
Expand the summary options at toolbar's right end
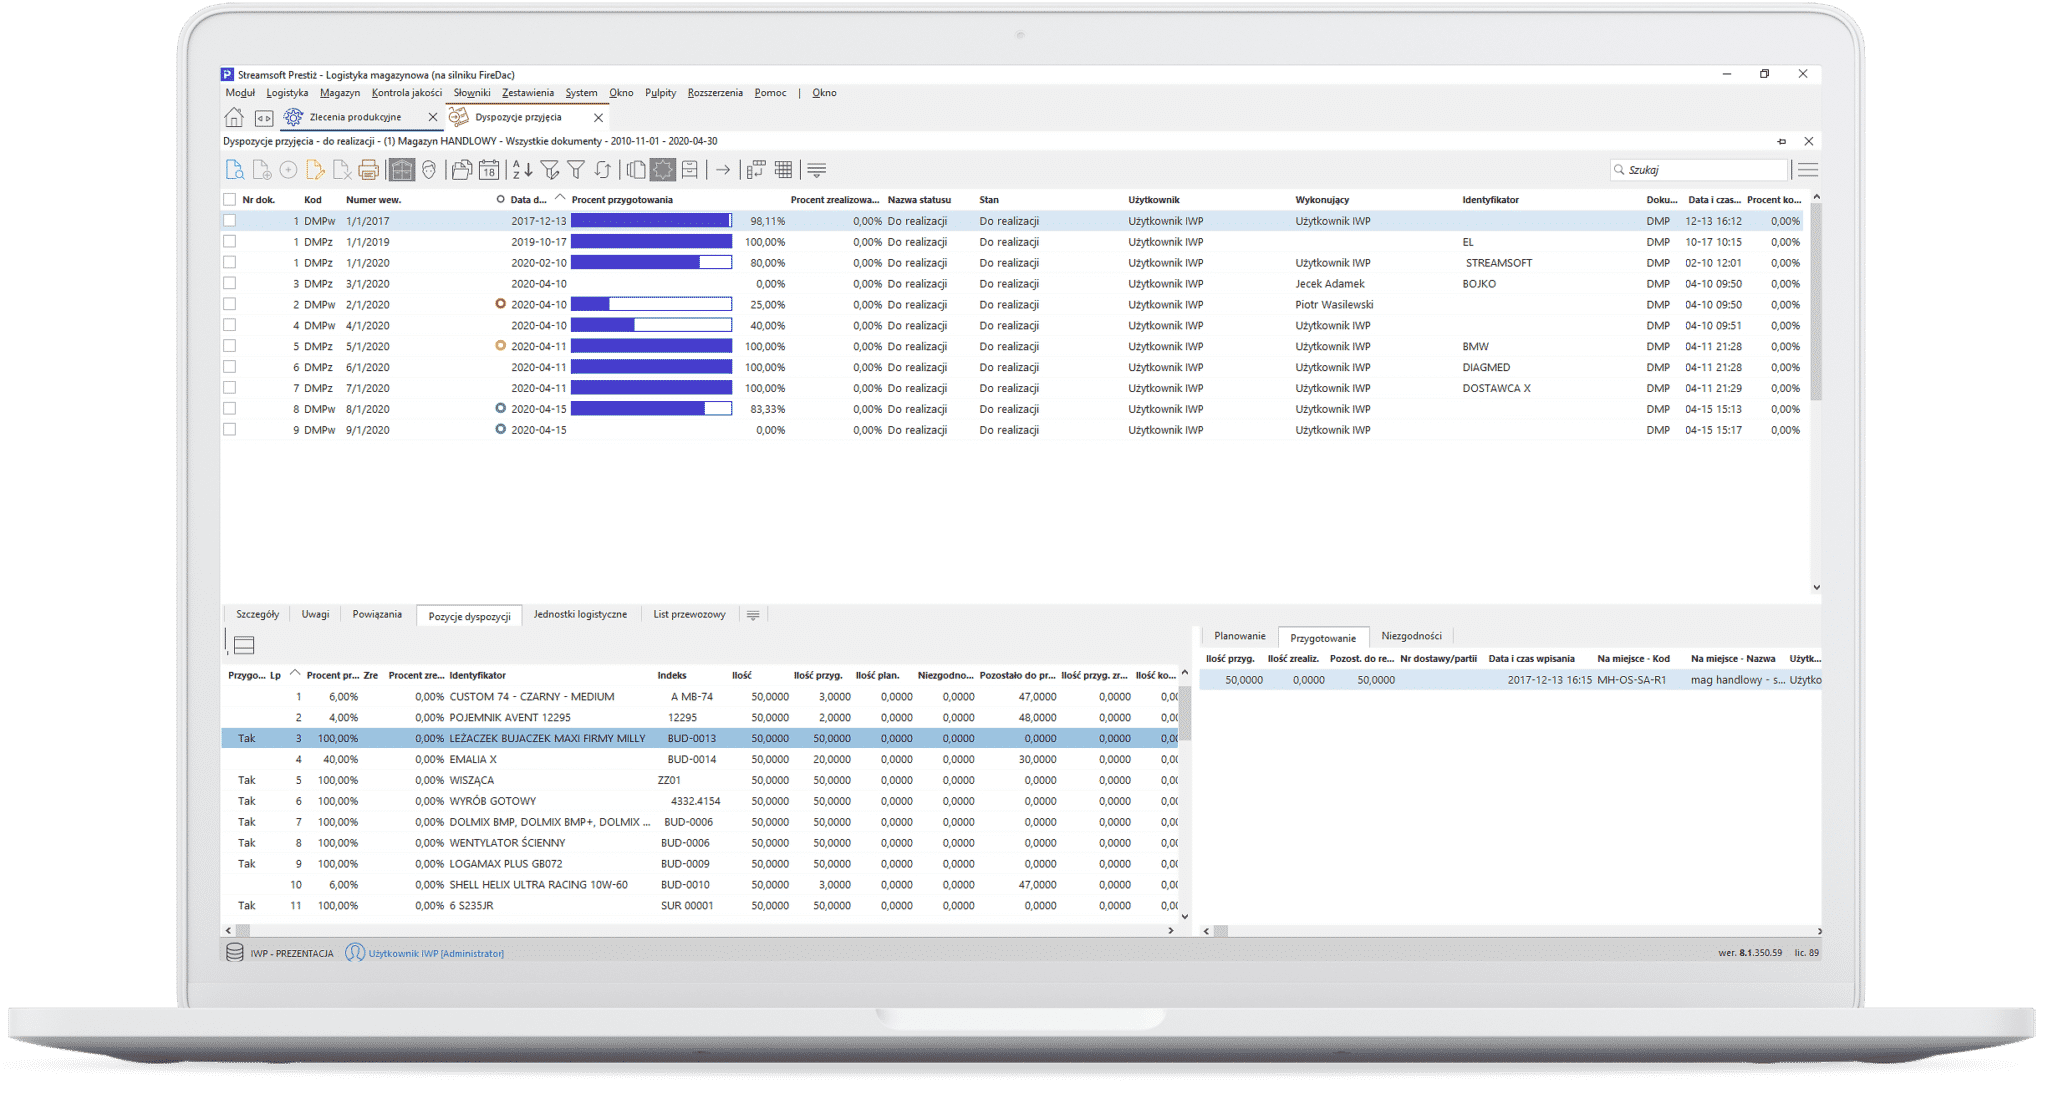[x=816, y=170]
